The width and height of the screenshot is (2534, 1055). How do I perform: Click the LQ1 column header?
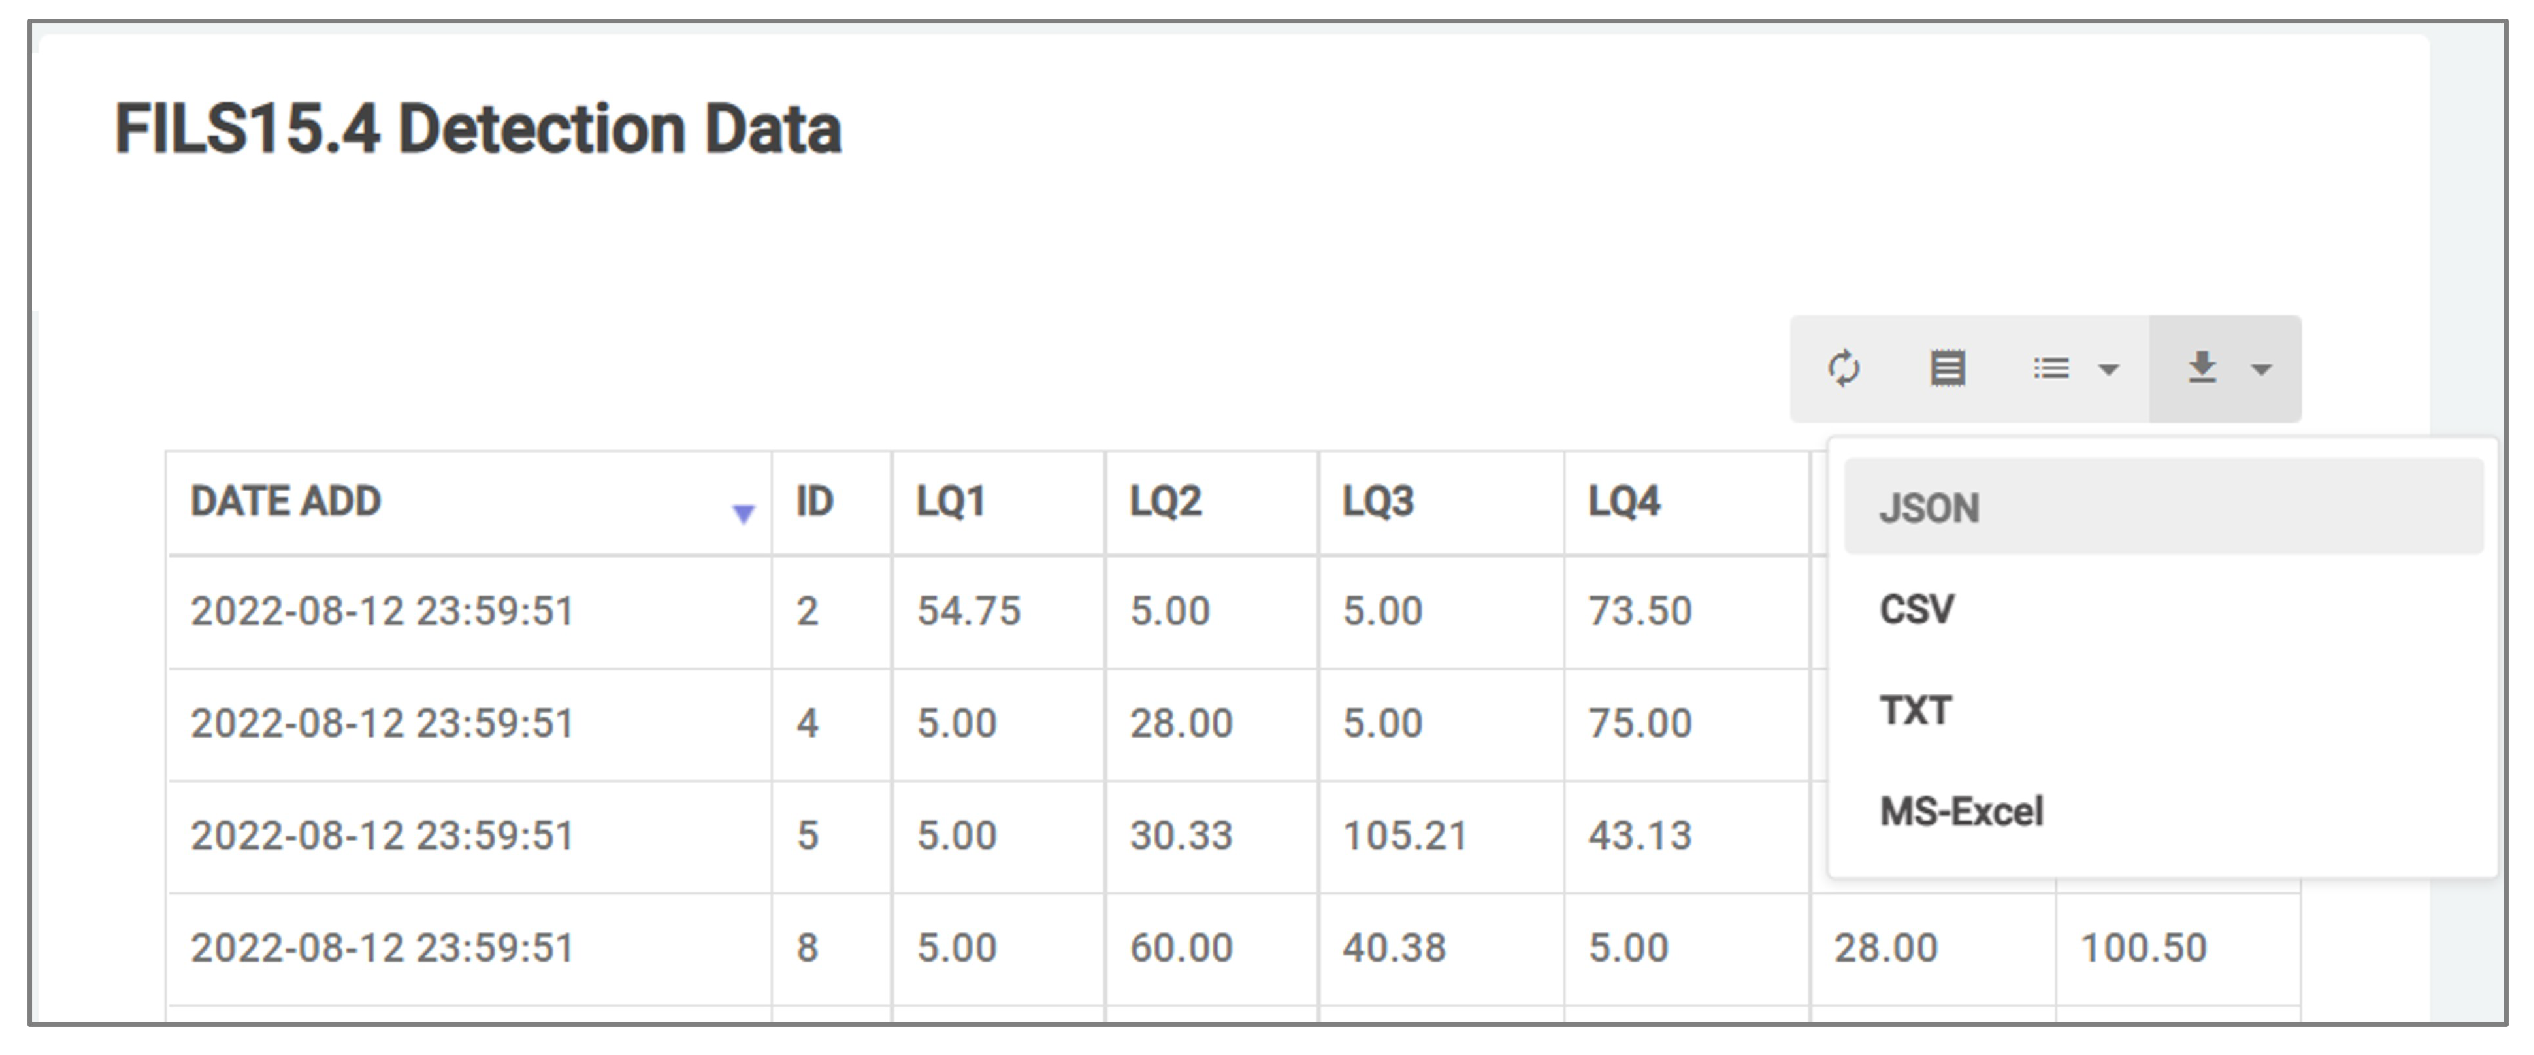coord(951,501)
